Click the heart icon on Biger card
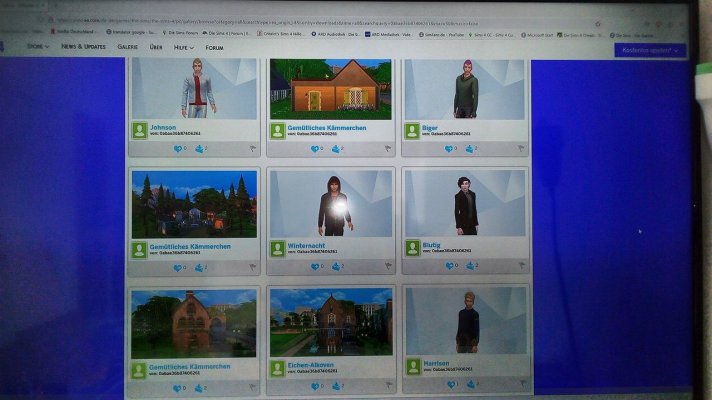The height and width of the screenshot is (400, 712). (449, 148)
